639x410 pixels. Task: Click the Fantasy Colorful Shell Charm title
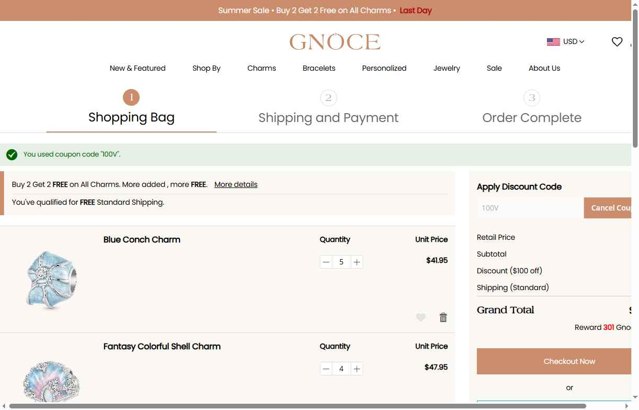162,346
